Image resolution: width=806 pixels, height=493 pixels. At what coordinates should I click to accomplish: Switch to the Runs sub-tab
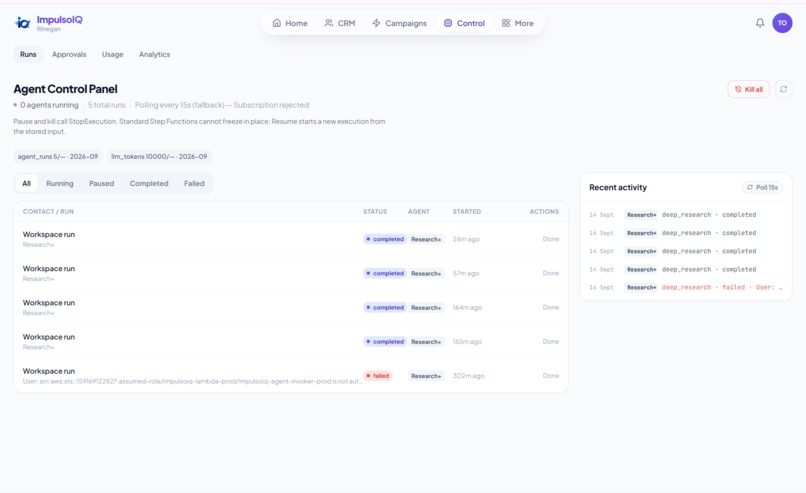pos(28,54)
